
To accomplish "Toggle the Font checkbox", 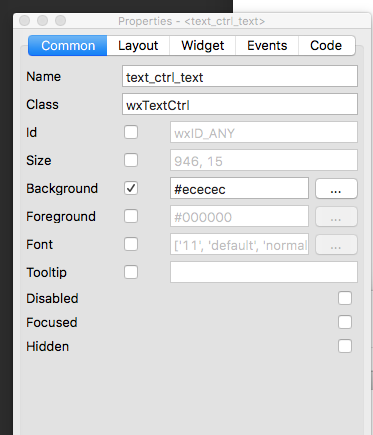I will click(x=131, y=244).
